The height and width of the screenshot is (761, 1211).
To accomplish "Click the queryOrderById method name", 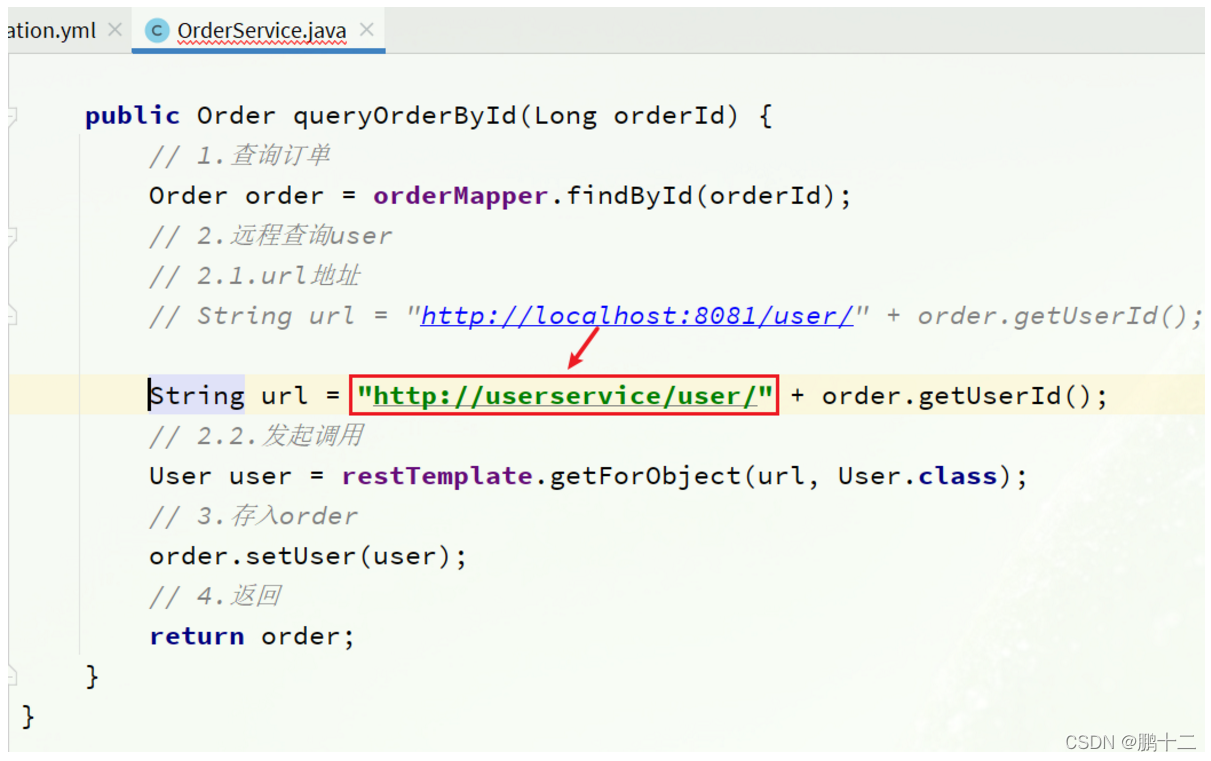I will click(405, 116).
